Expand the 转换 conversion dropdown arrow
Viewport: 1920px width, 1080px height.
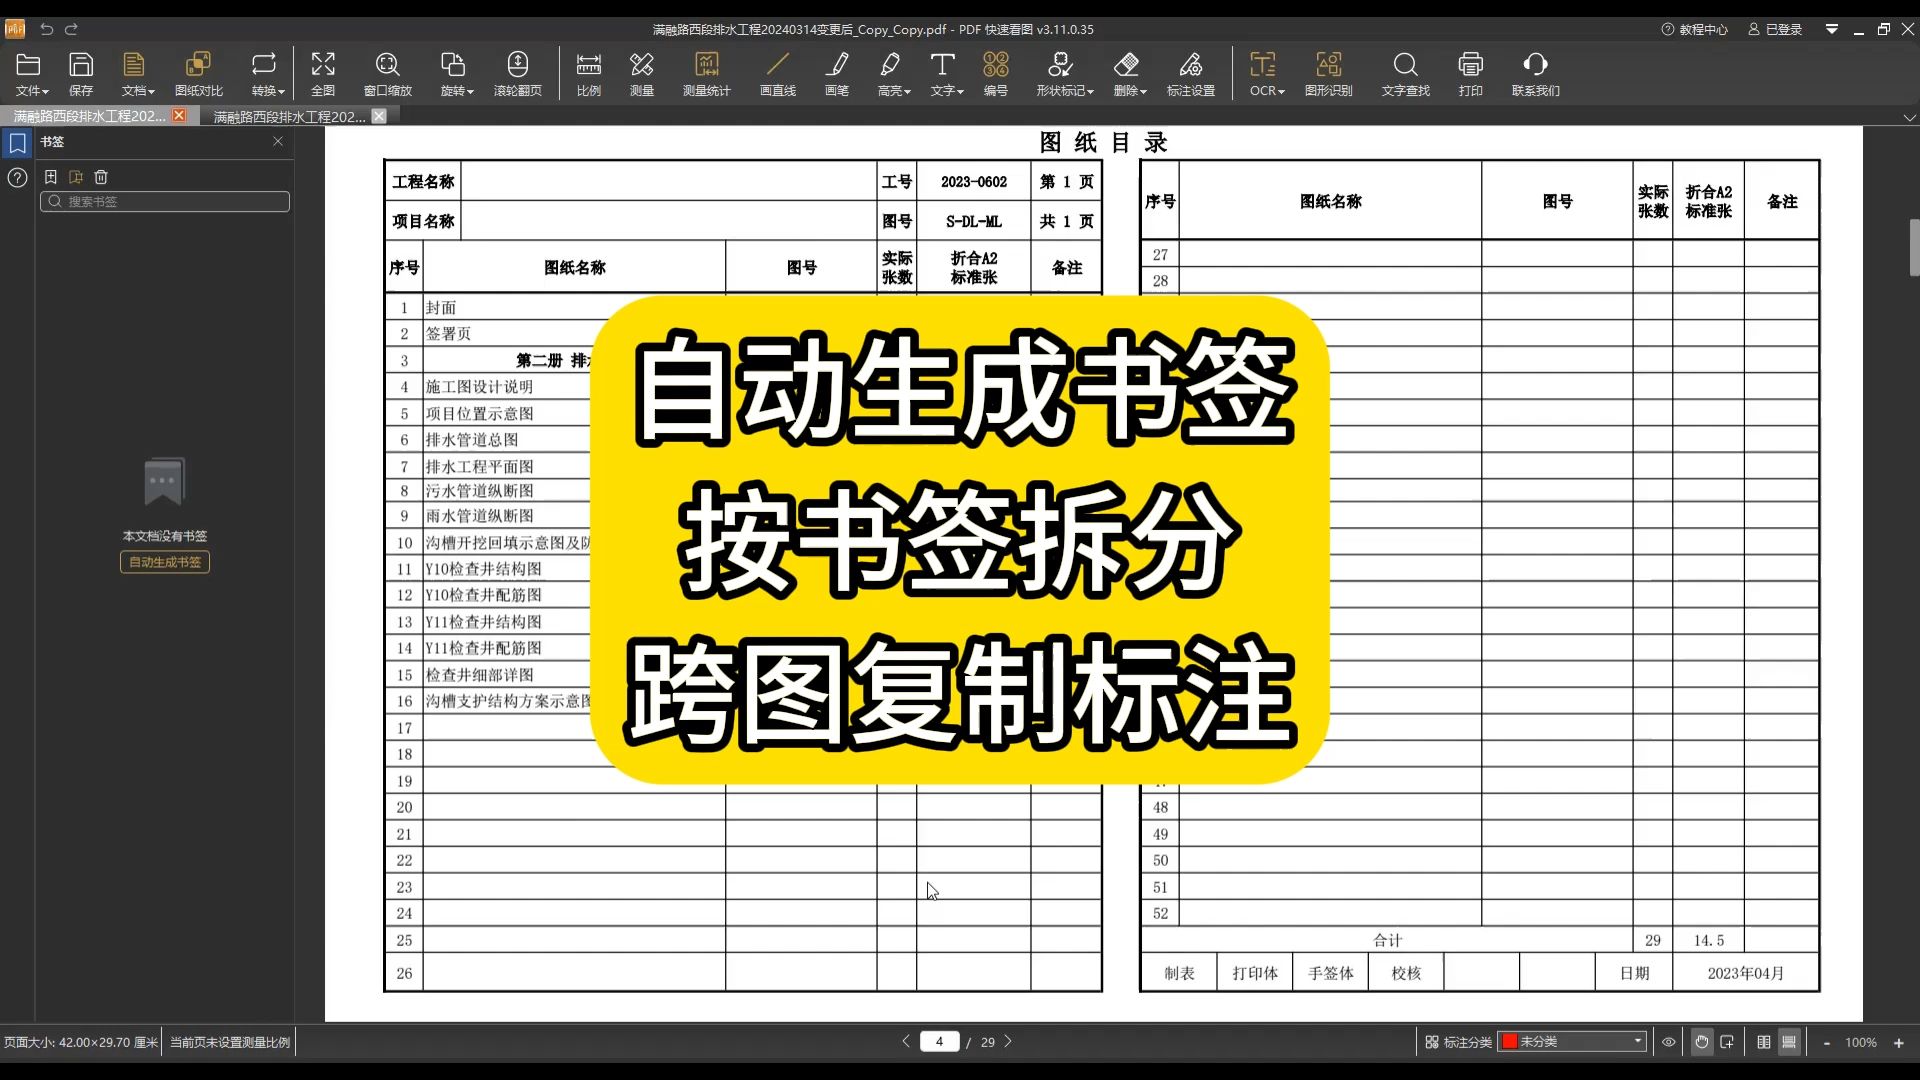click(x=283, y=90)
